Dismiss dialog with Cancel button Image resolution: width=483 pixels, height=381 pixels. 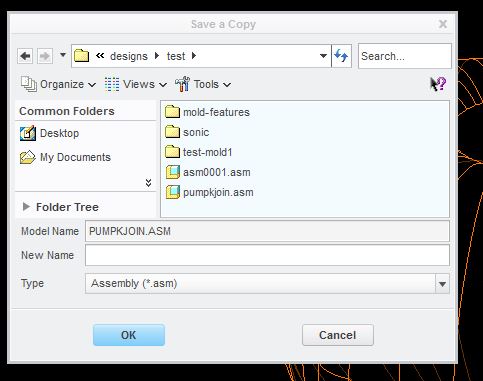(x=338, y=335)
